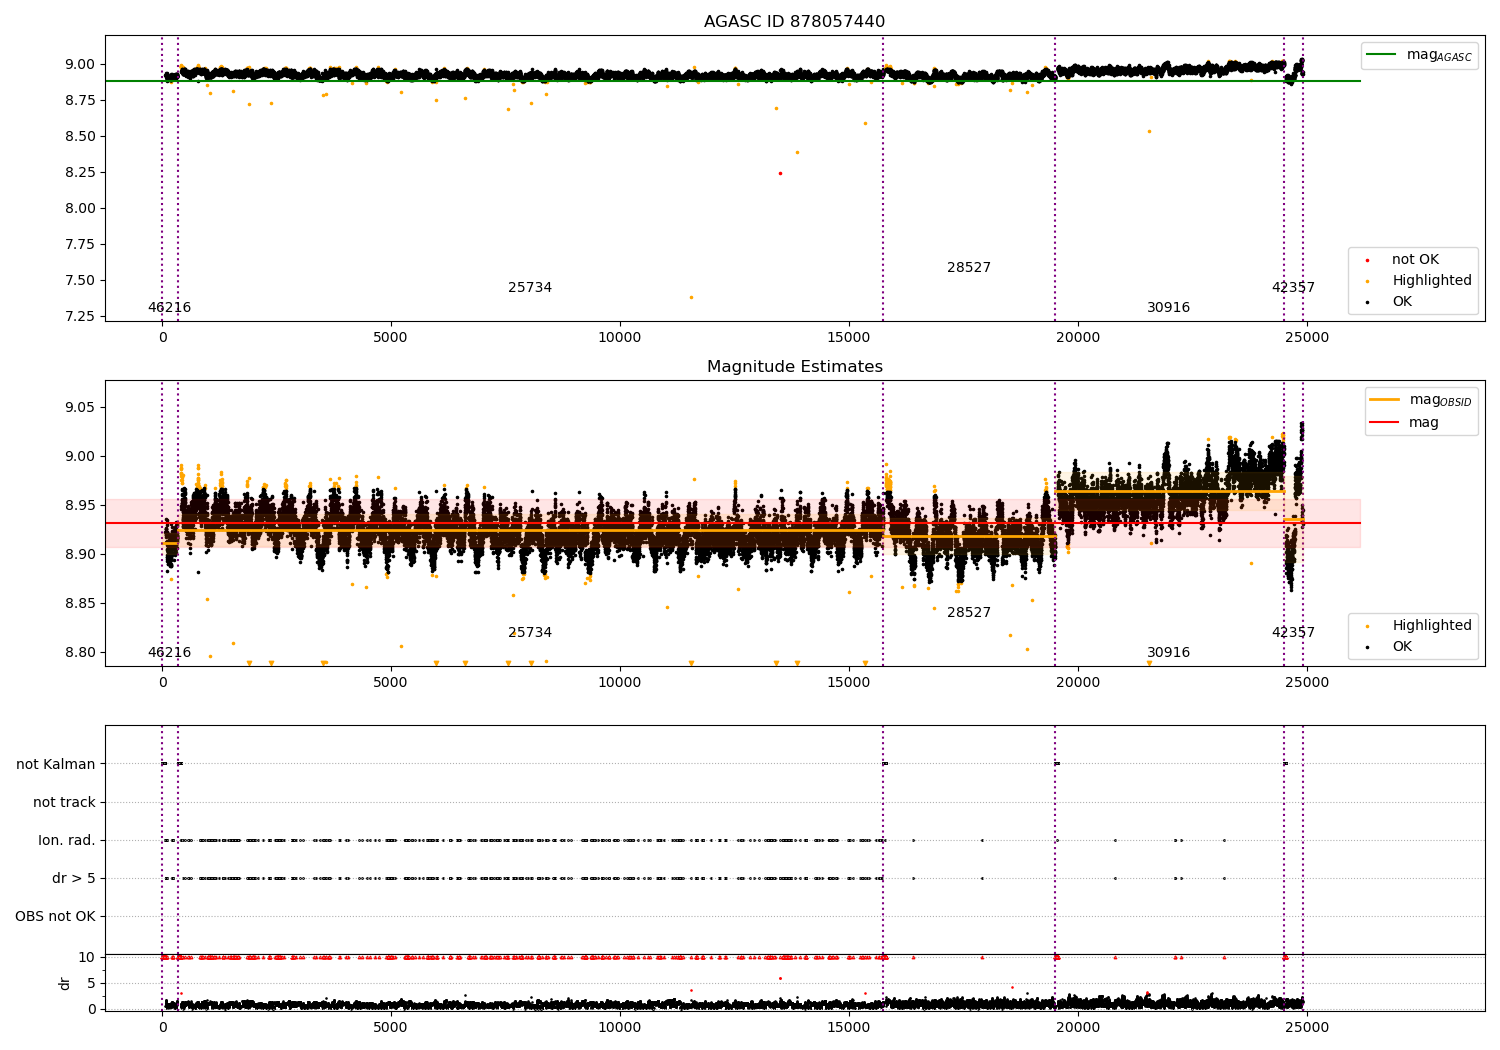The height and width of the screenshot is (1050, 1500).
Task: Click obsid label 46216 in top plot
Action: pos(169,308)
